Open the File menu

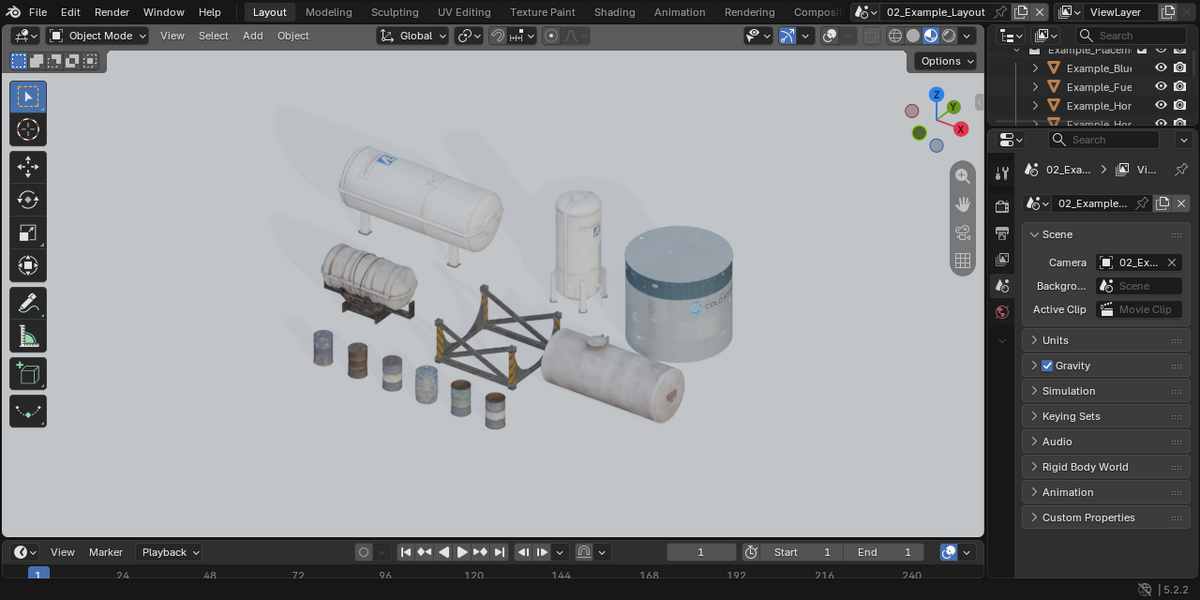(x=37, y=12)
